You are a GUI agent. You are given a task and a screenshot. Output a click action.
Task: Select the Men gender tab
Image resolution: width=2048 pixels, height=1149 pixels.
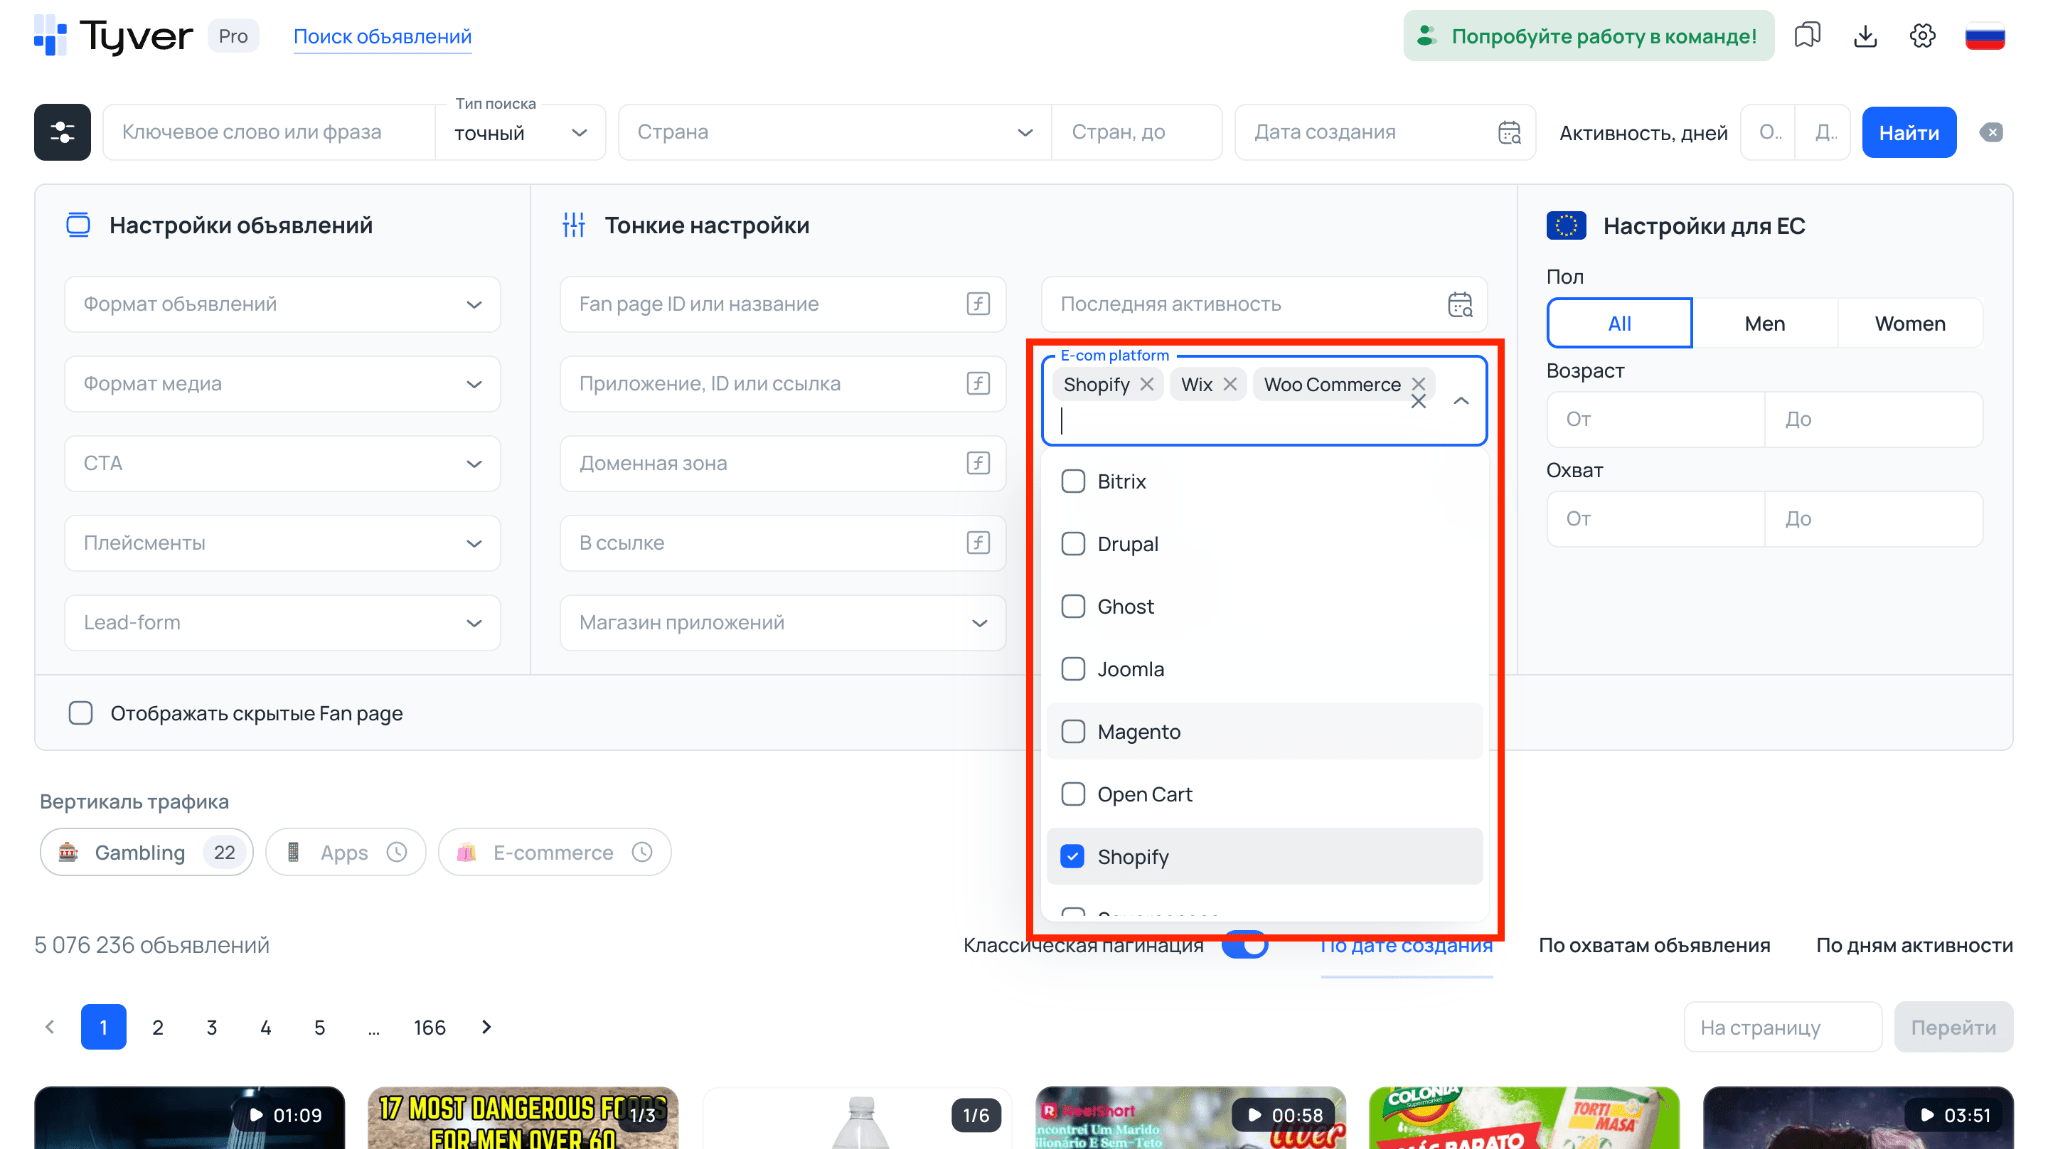1765,323
